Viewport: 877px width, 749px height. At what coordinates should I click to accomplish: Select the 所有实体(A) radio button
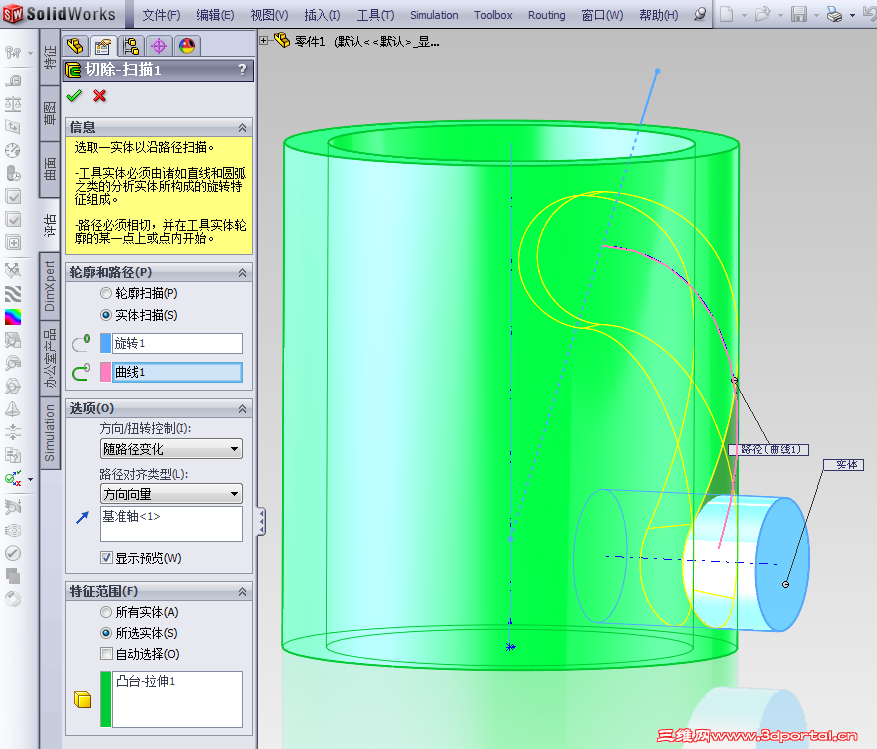pos(106,612)
